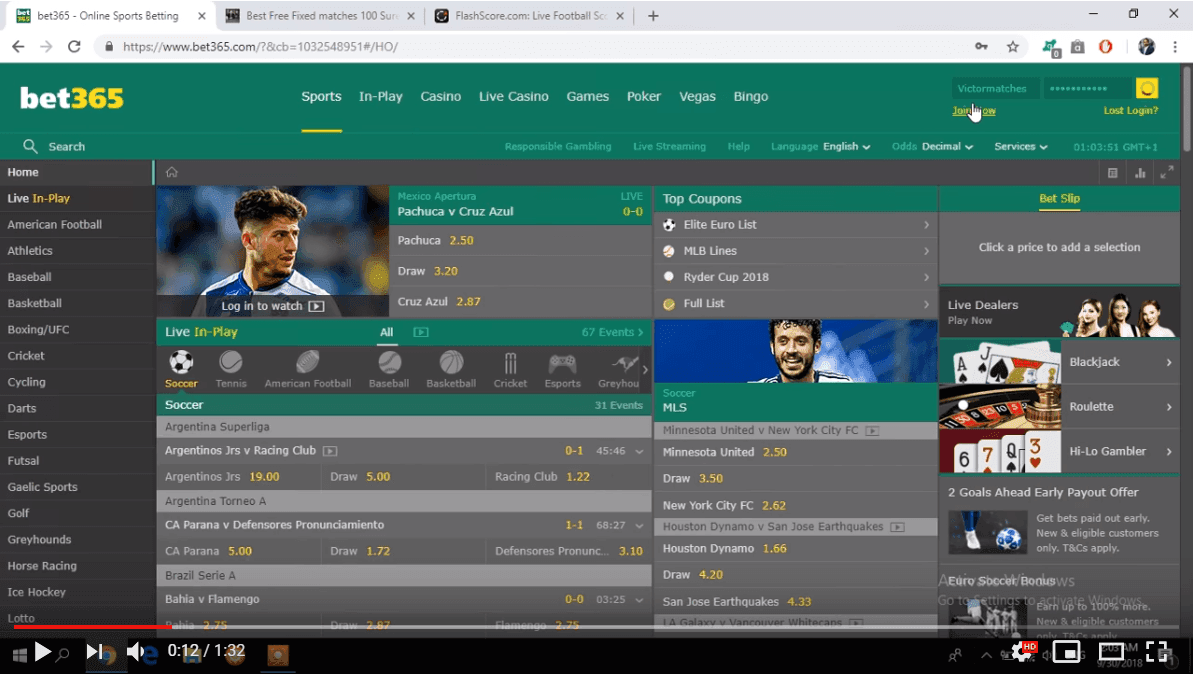Click the expand arrows icon near Bet Slip
This screenshot has width=1193, height=674.
pos(1166,172)
